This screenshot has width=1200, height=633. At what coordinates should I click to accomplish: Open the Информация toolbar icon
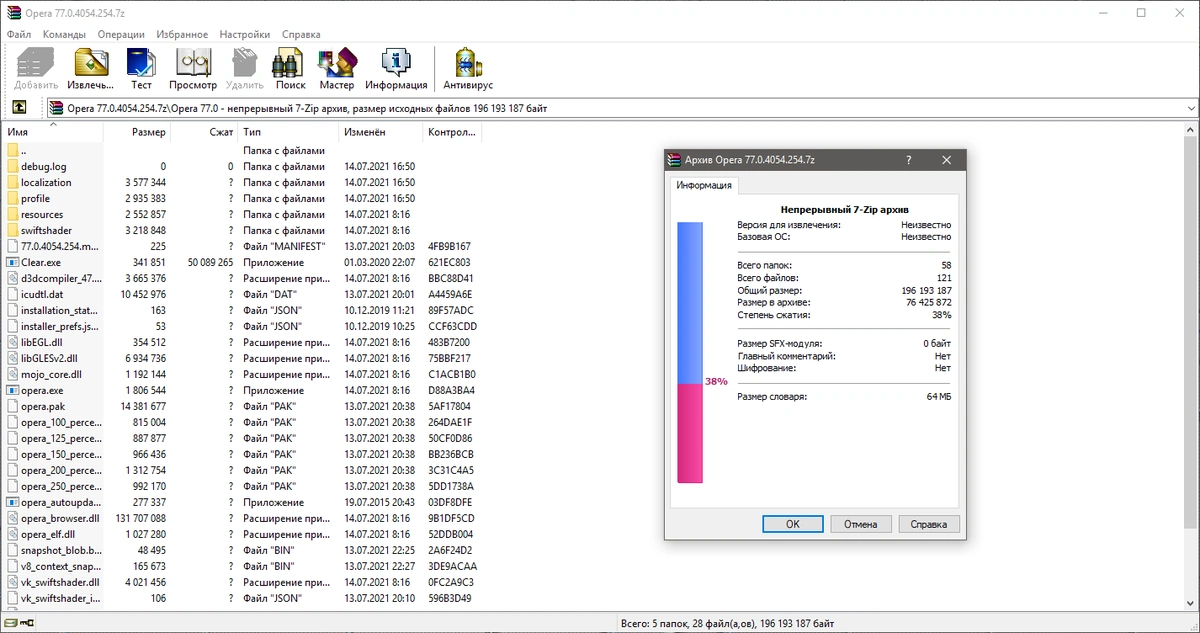(396, 69)
